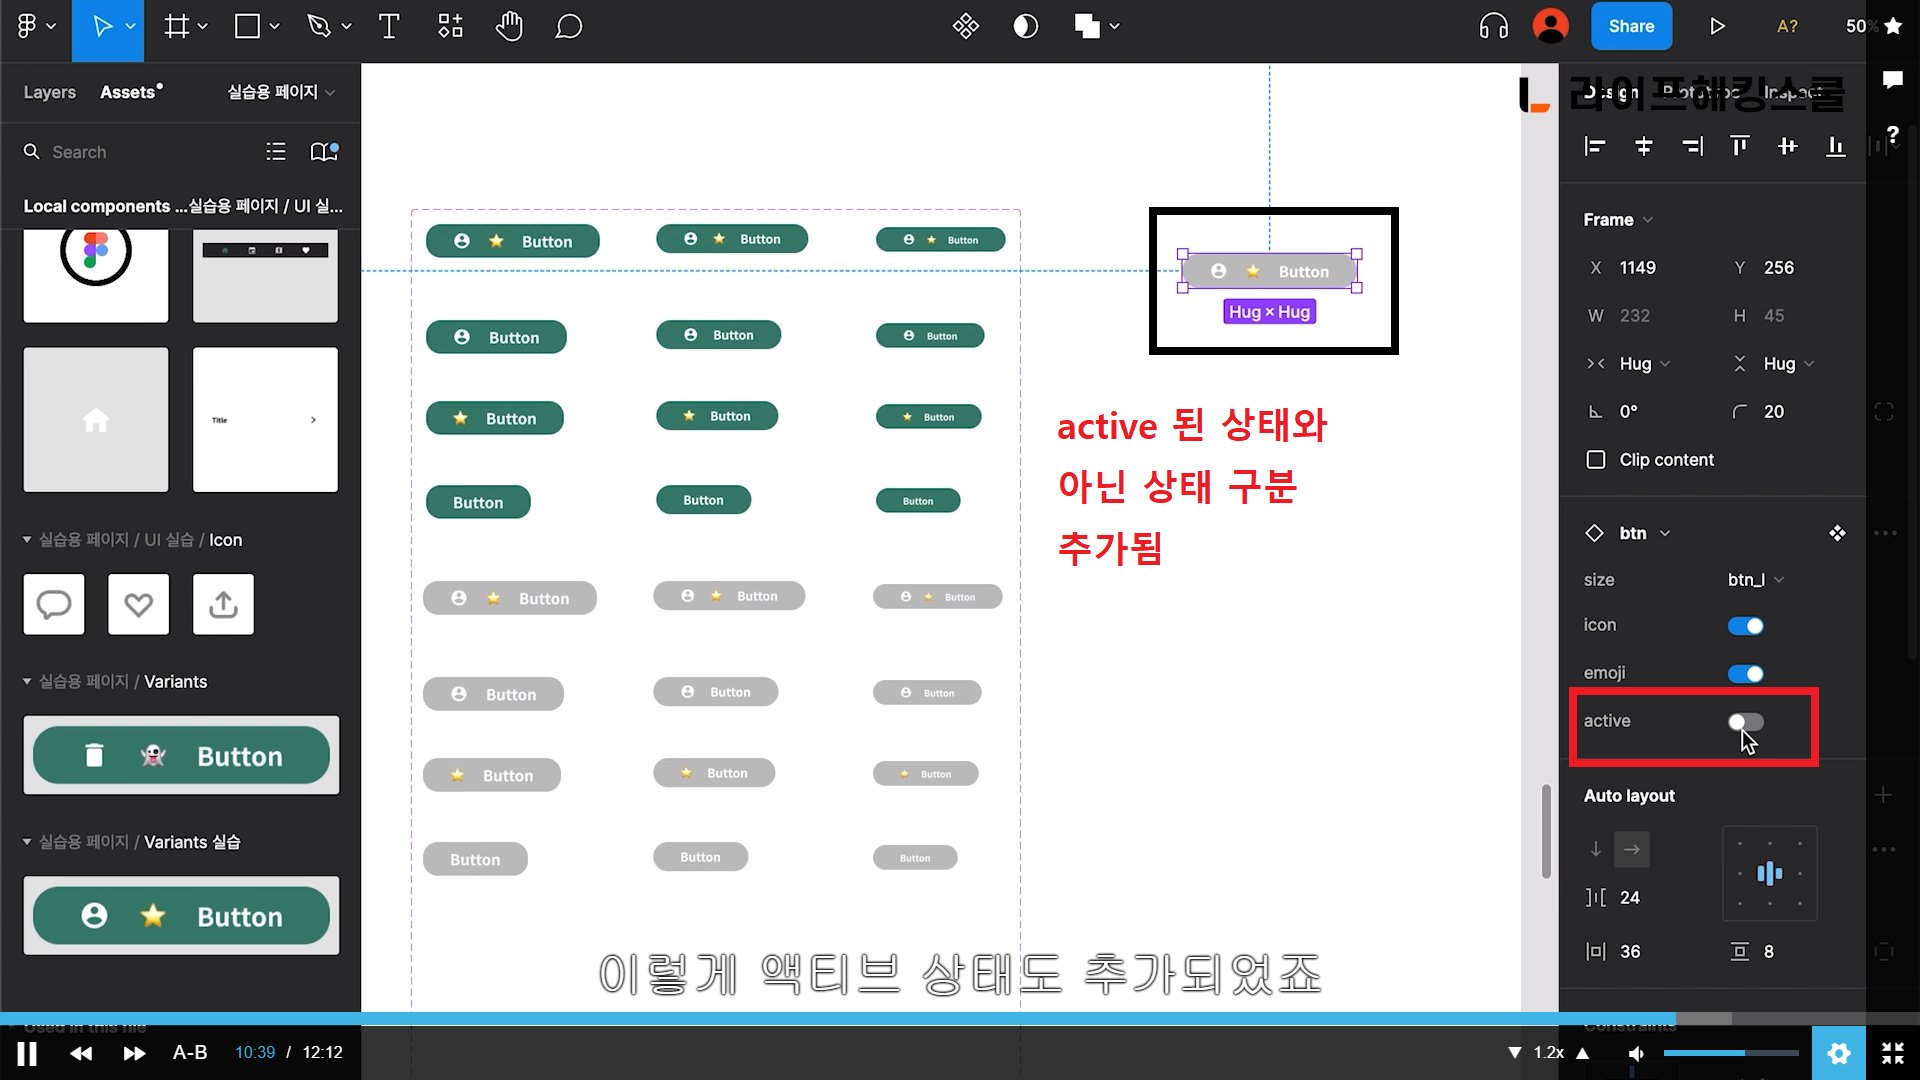Image resolution: width=1920 pixels, height=1080 pixels.
Task: Select the Text tool
Action: [x=389, y=27]
